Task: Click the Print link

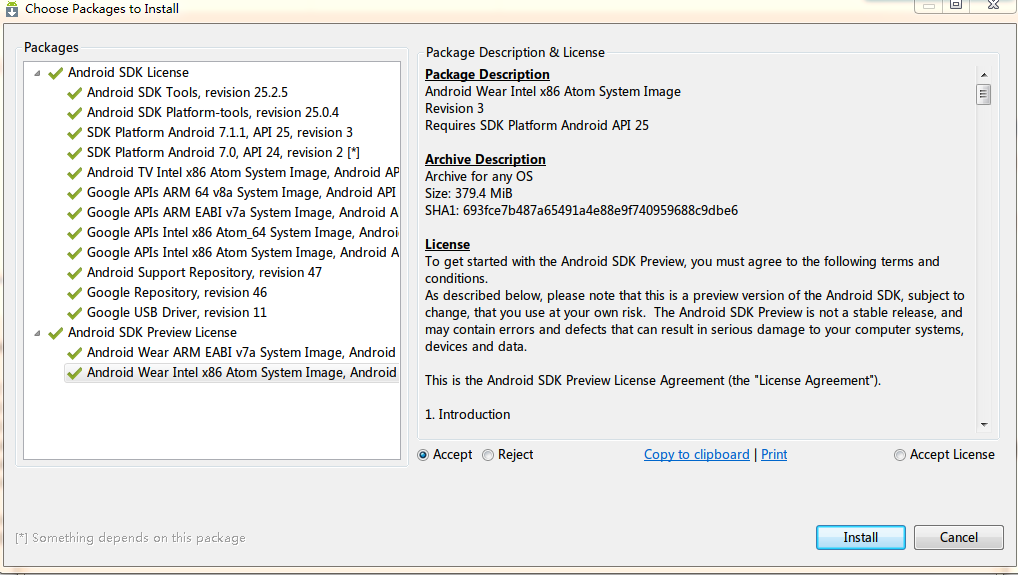Action: click(x=774, y=454)
